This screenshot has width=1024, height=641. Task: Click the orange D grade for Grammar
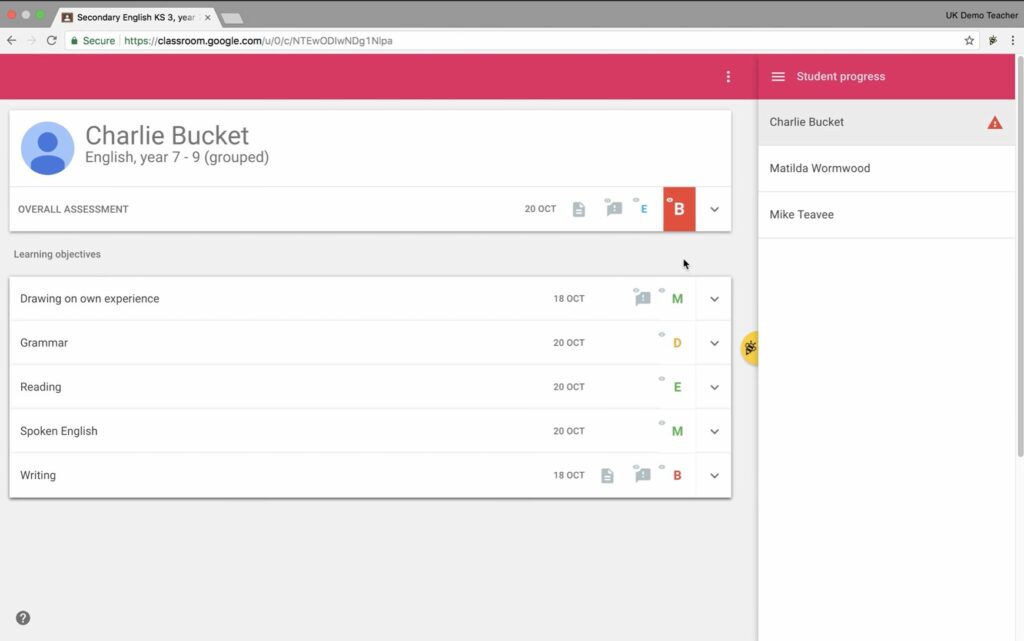point(677,343)
